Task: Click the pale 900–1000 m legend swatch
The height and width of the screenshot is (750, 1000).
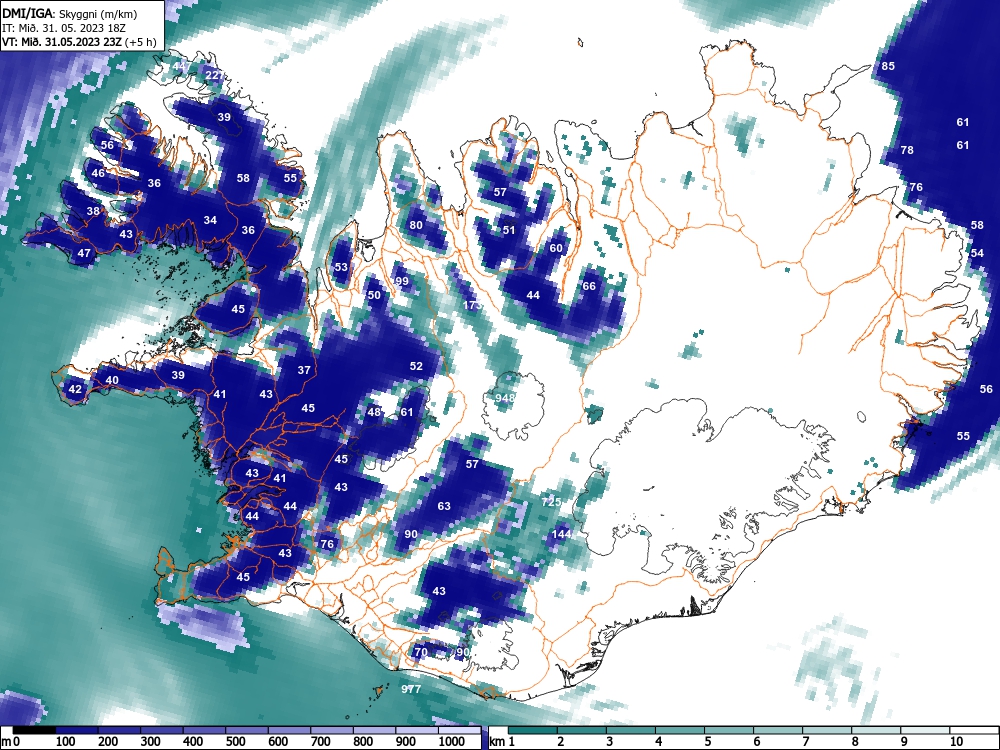Action: pos(417,730)
